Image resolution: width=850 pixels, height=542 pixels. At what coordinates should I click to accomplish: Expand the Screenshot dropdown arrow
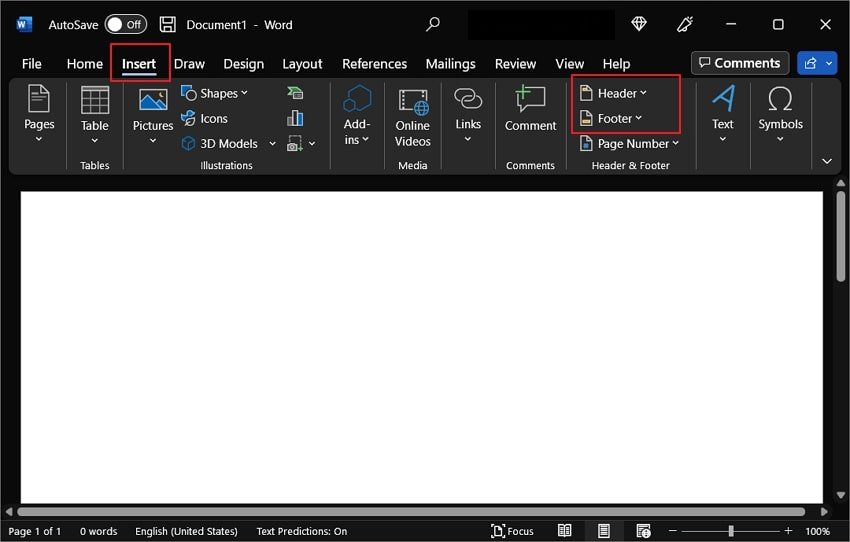(312, 144)
